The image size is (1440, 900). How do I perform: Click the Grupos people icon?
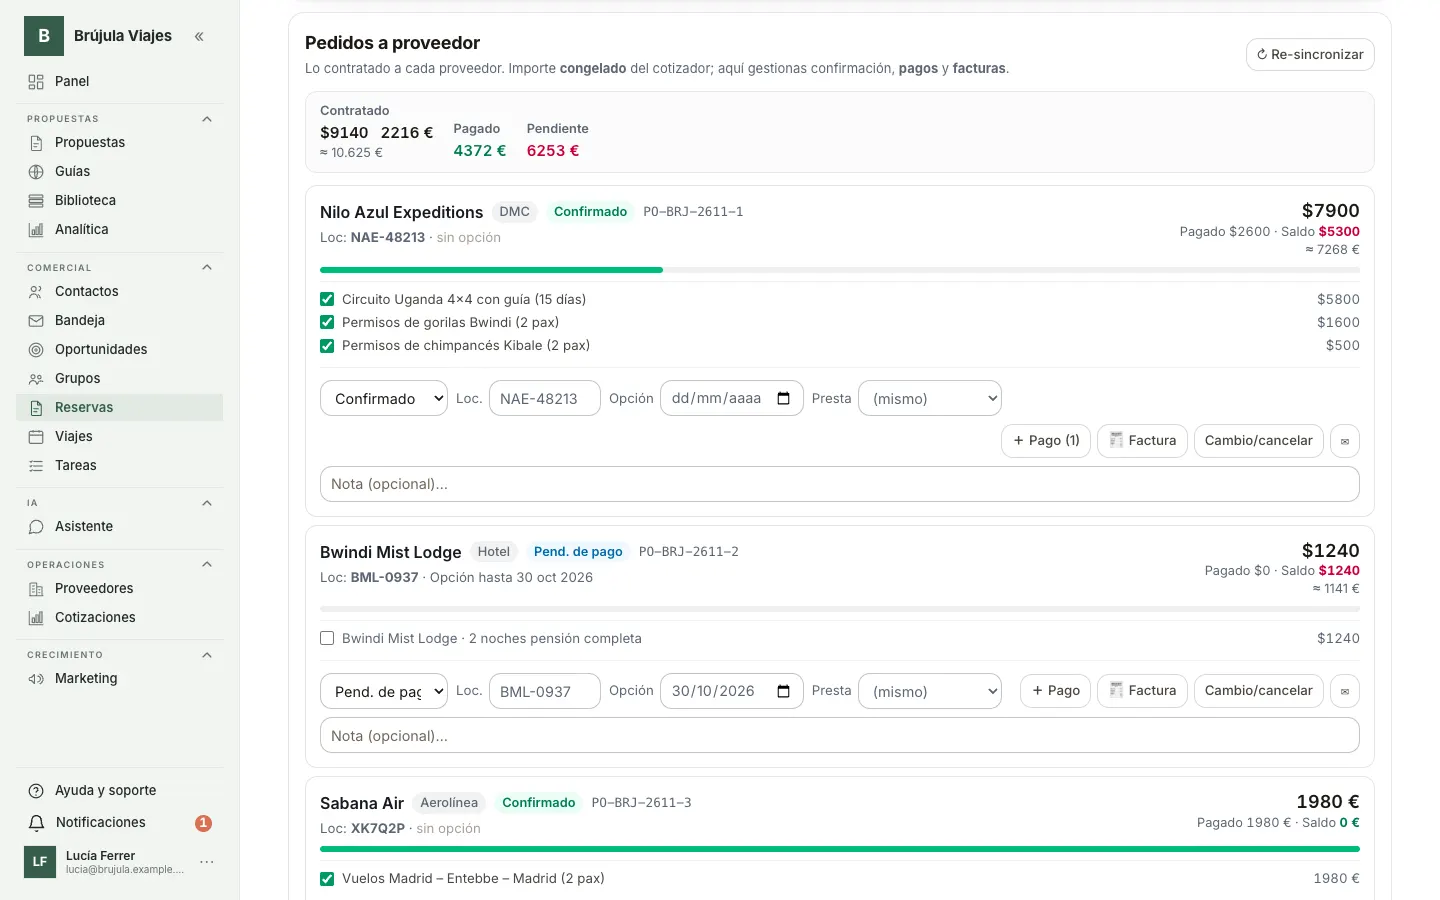(36, 379)
